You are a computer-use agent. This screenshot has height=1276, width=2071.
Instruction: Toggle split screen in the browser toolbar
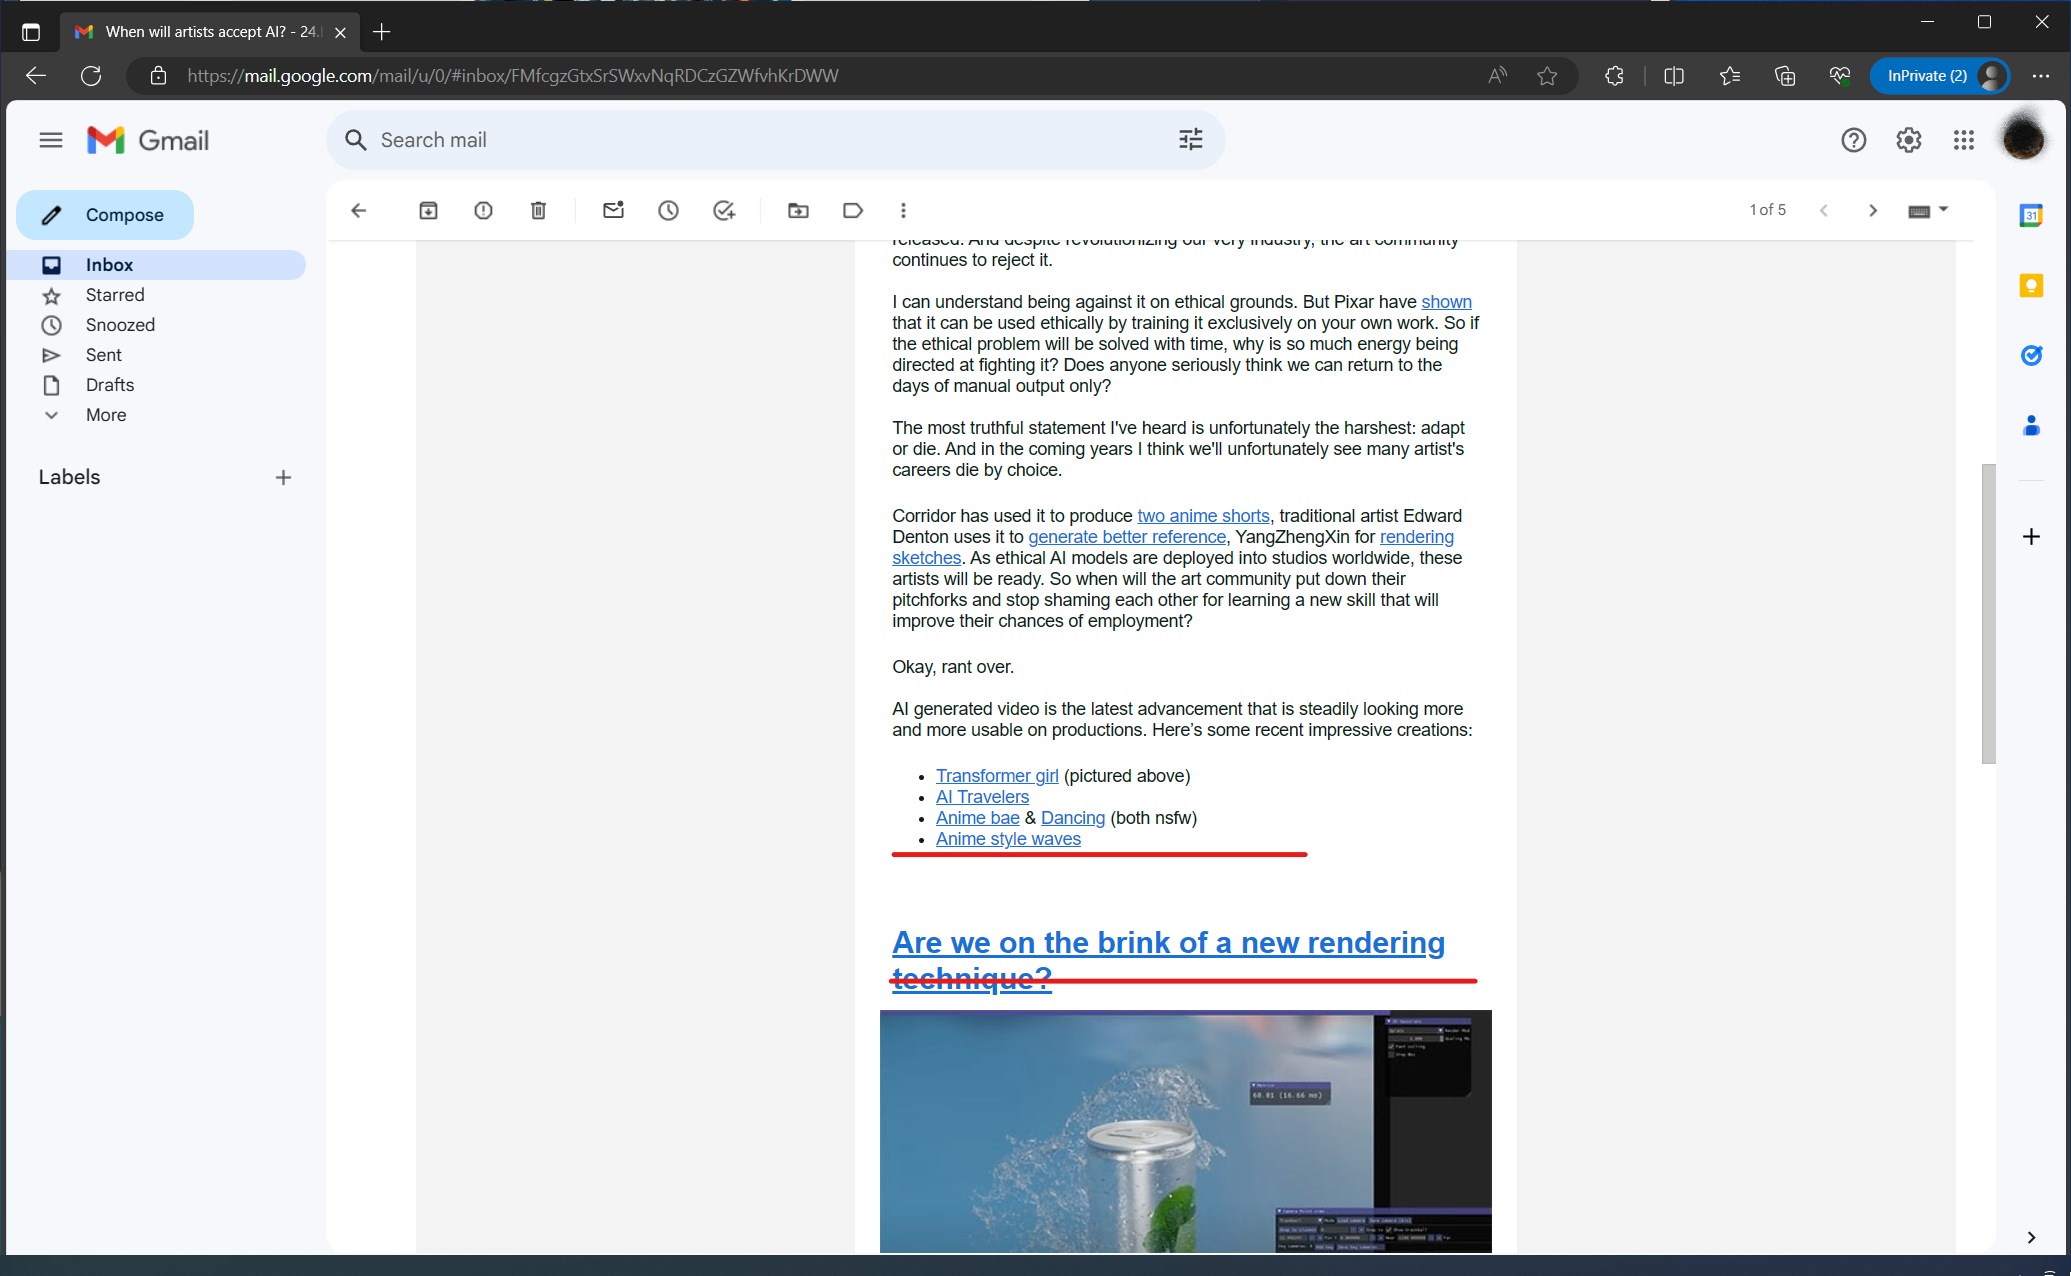[x=1673, y=76]
